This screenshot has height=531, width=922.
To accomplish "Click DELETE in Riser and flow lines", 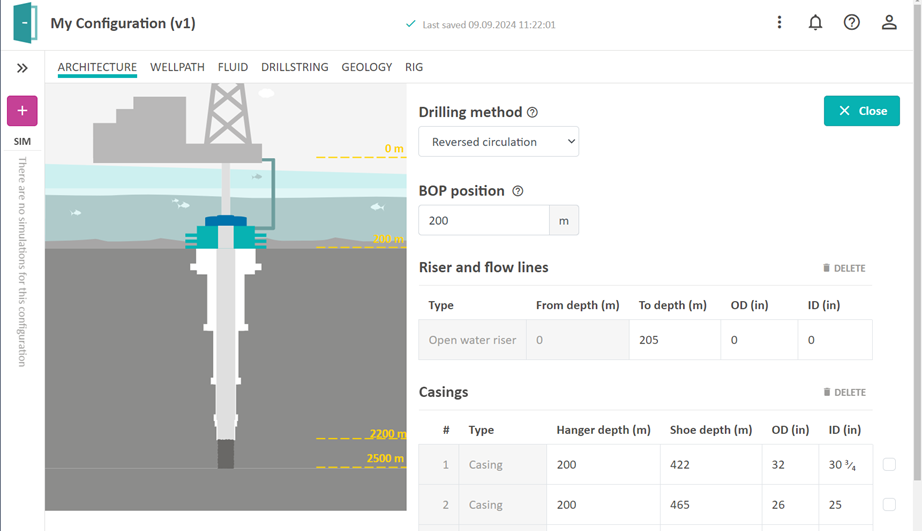I will coord(844,268).
